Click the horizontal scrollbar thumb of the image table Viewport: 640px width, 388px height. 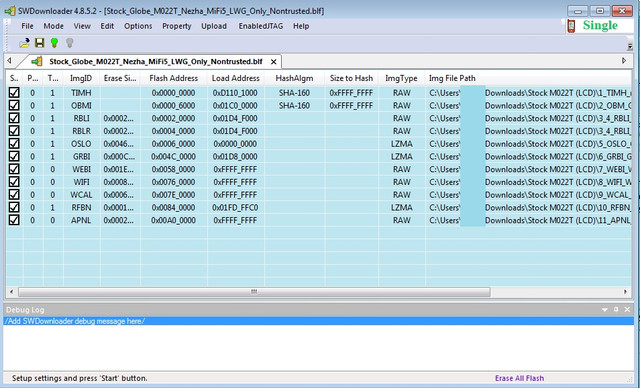click(x=254, y=292)
